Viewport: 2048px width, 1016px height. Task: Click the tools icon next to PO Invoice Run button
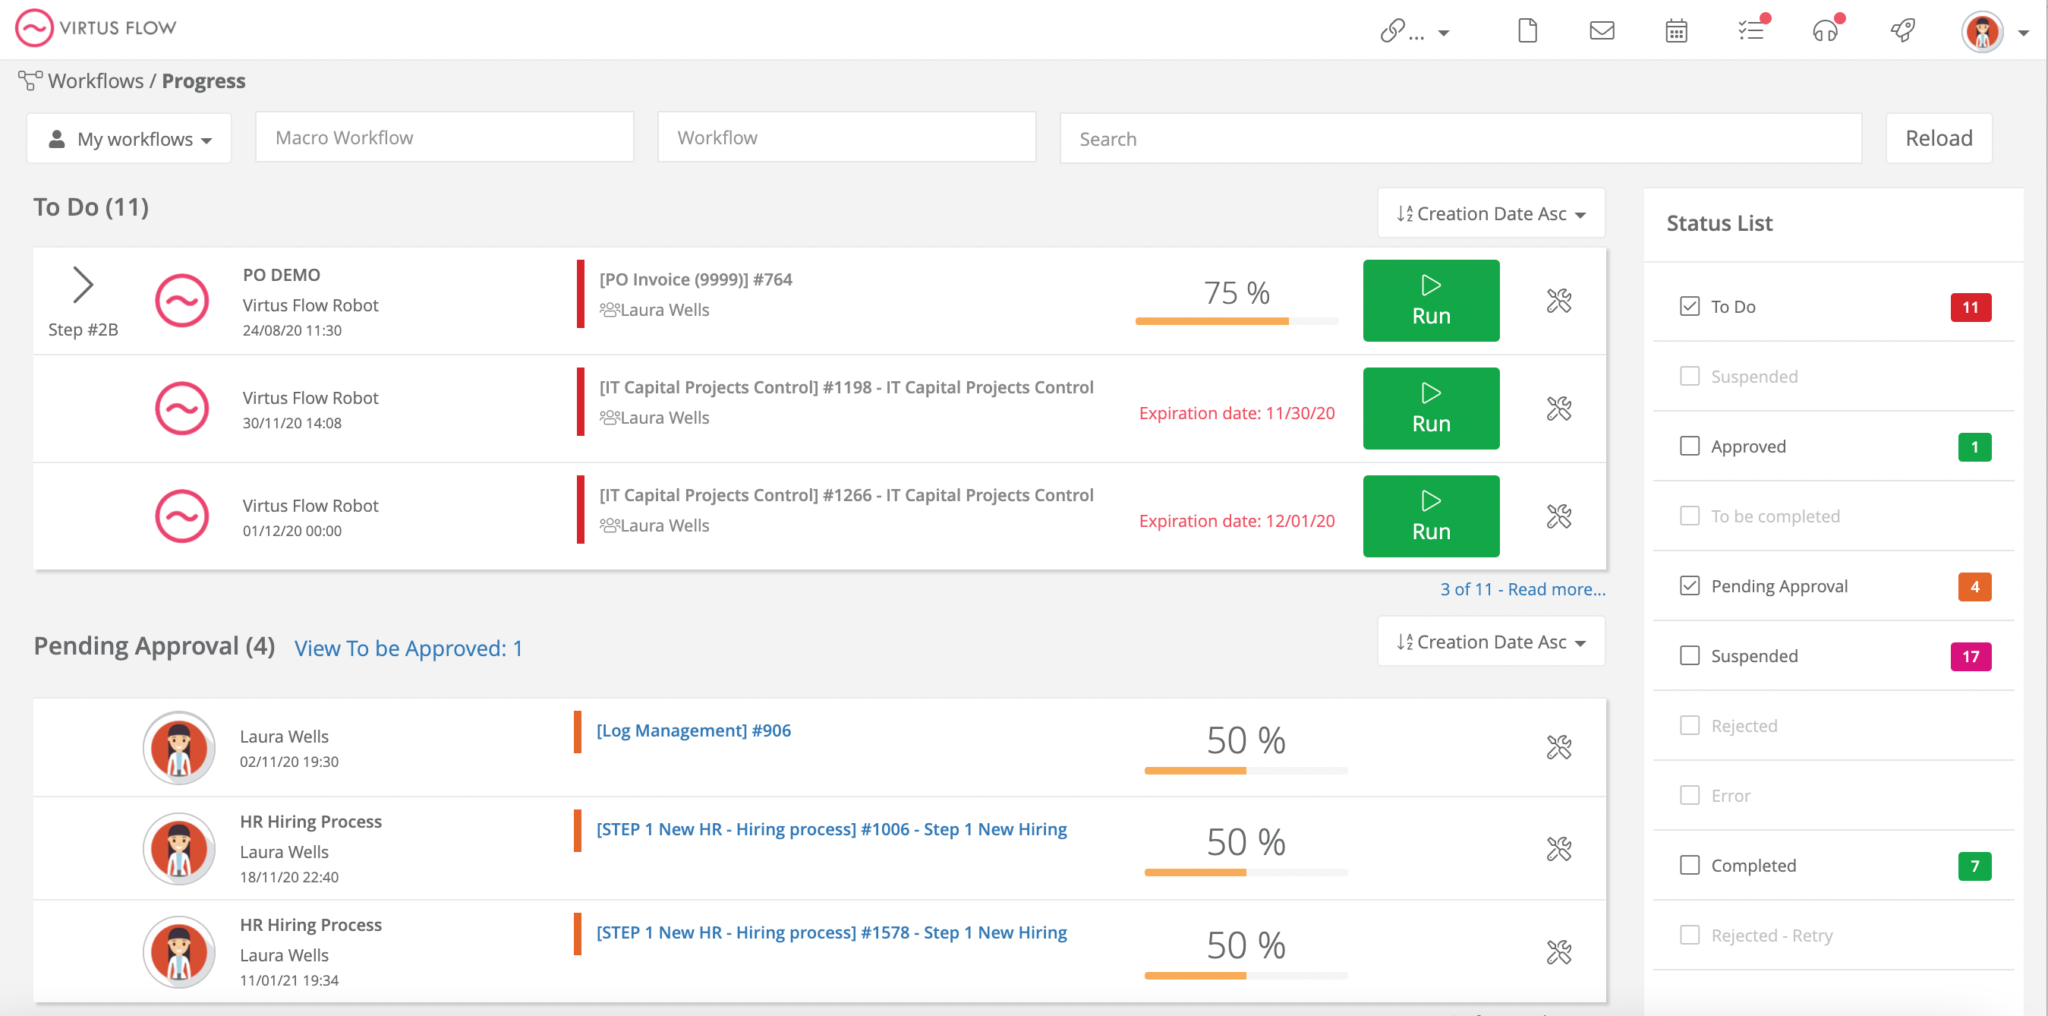(x=1559, y=300)
